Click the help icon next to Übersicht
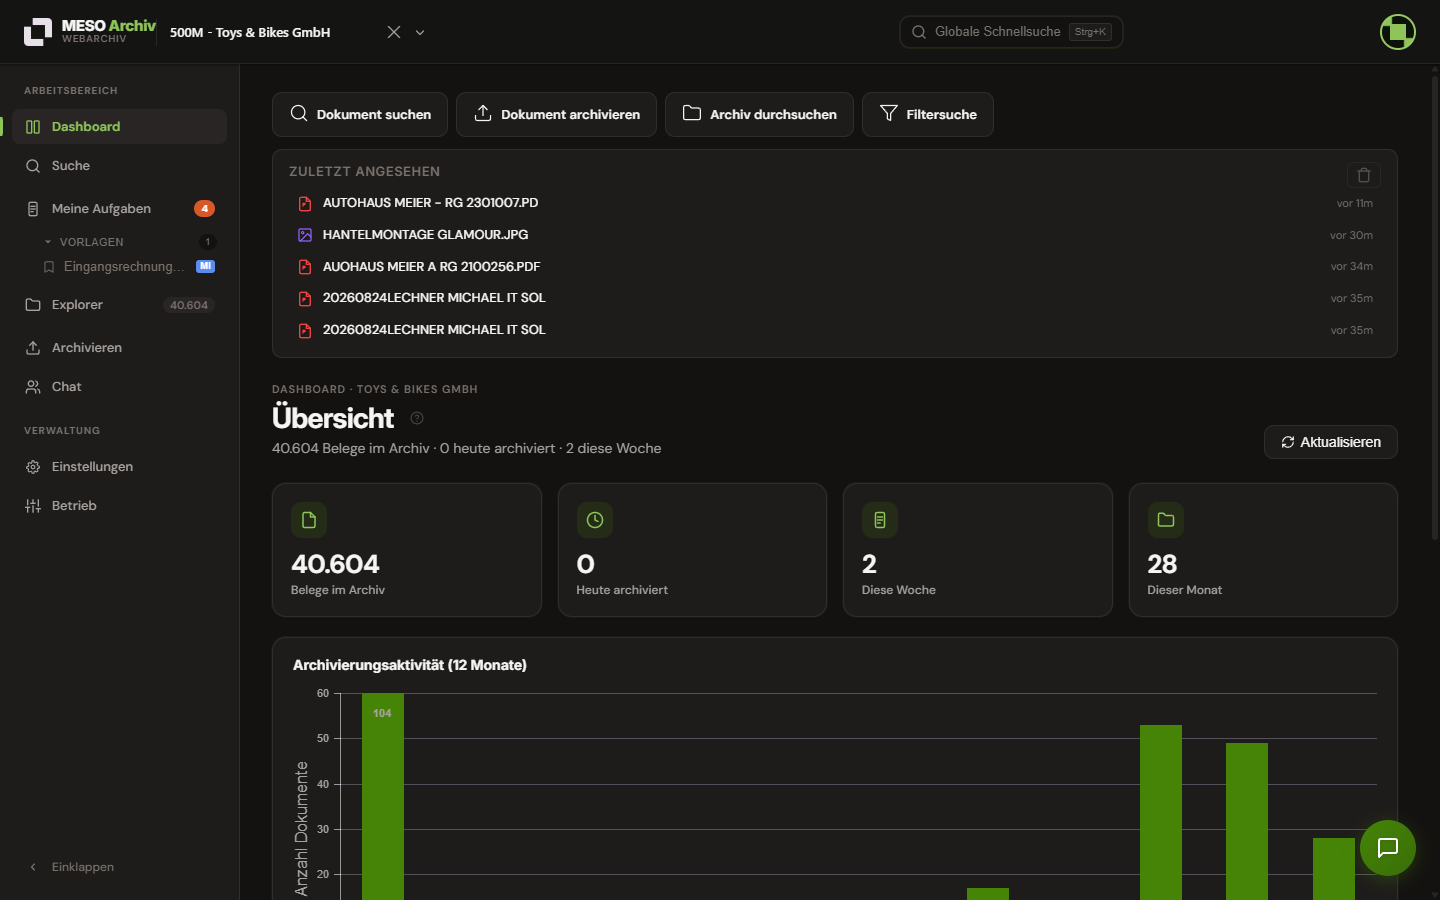 tap(417, 418)
